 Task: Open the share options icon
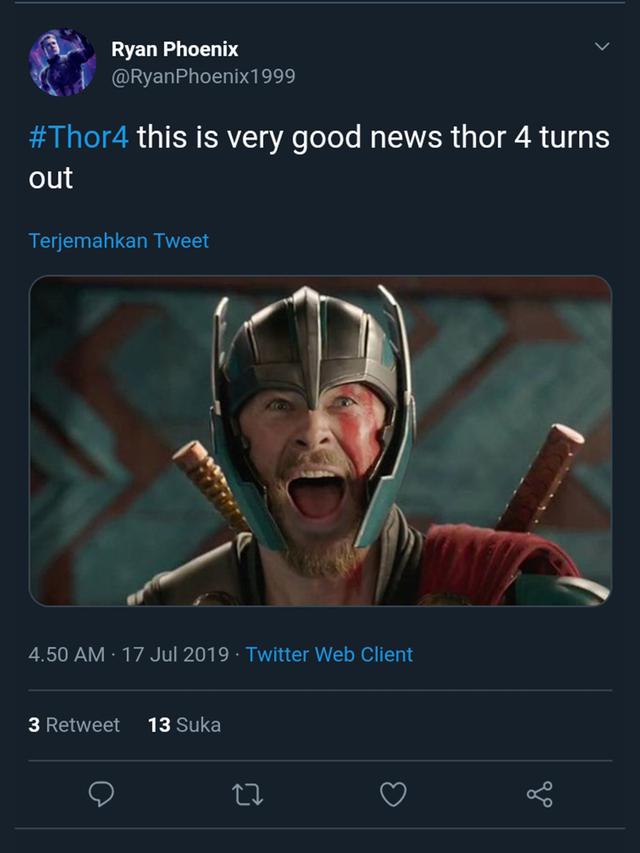point(541,794)
